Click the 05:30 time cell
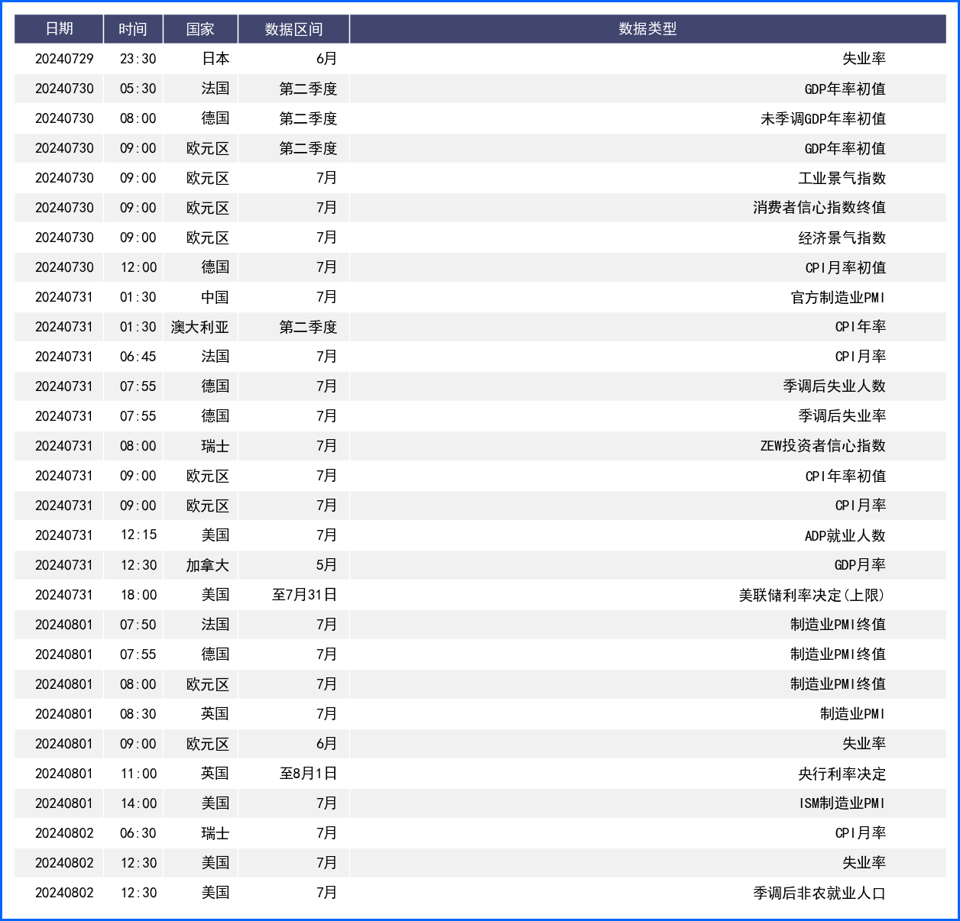Image resolution: width=960 pixels, height=921 pixels. 138,89
